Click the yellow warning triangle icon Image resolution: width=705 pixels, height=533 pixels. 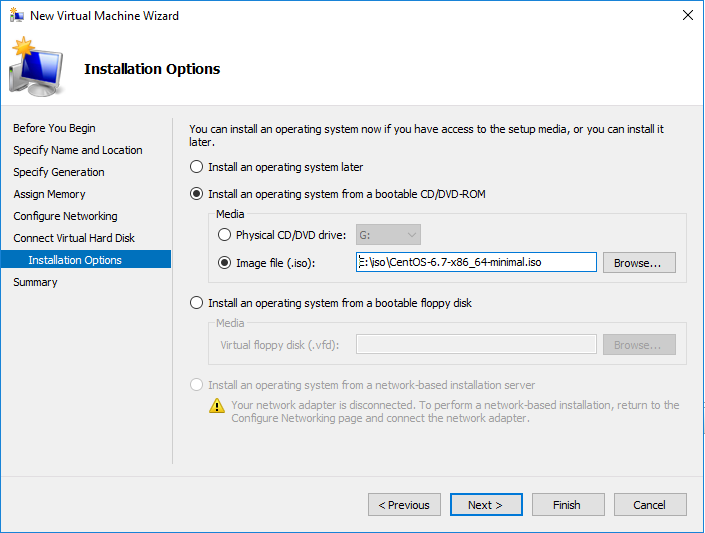[x=216, y=406]
